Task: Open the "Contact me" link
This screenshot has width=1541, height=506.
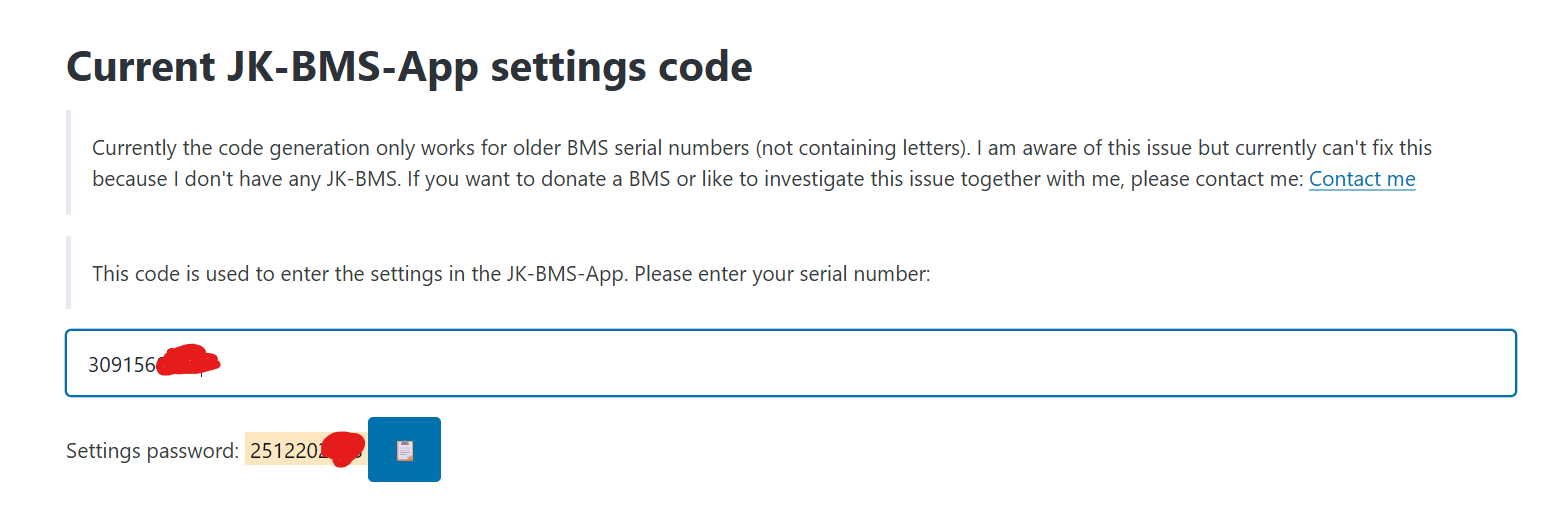Action: coord(1361,179)
